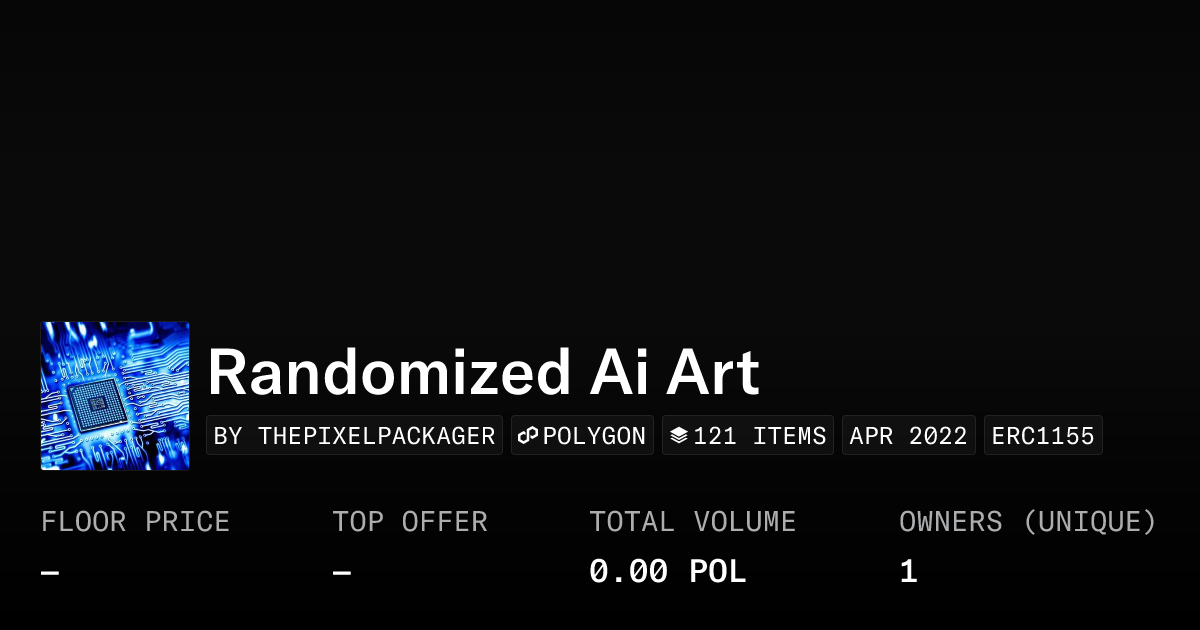Screen dimensions: 1200x630
Task: Click the OWNERS heading text
Action: (x=950, y=522)
